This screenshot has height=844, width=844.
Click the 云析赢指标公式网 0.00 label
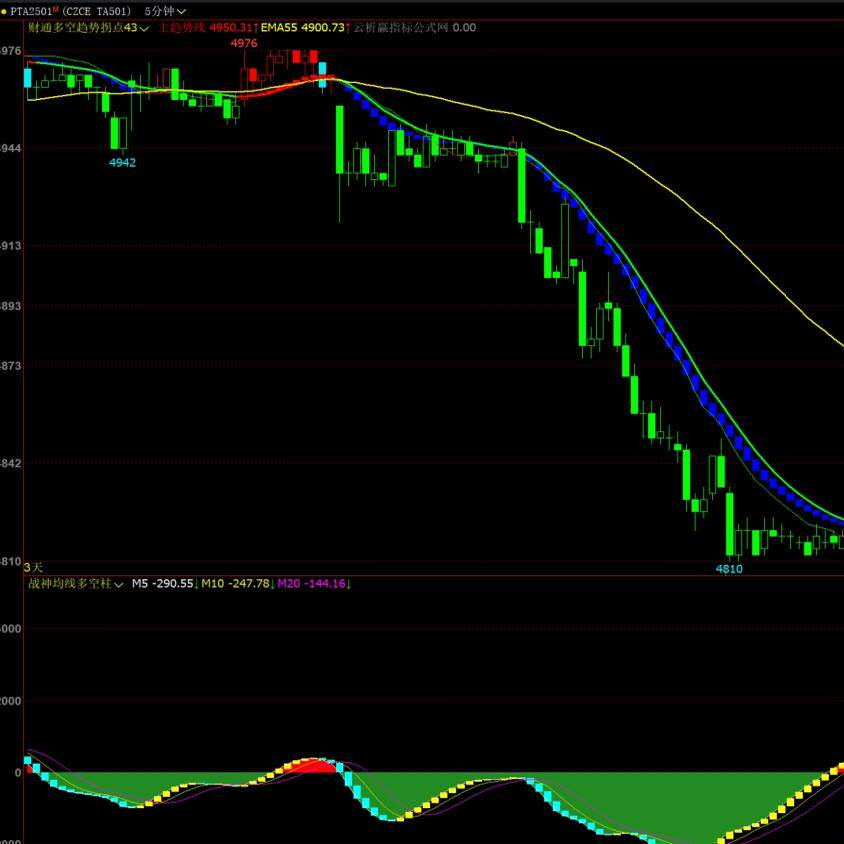414,27
